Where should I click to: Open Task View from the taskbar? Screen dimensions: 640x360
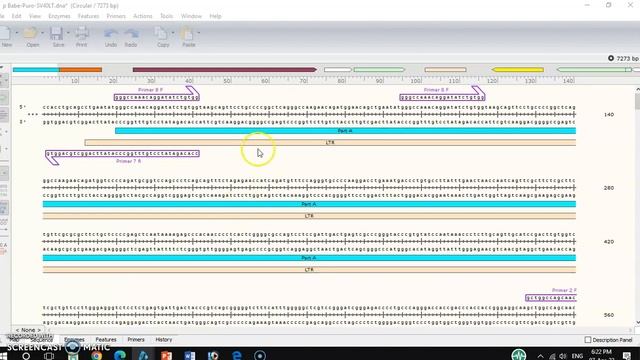[49, 356]
